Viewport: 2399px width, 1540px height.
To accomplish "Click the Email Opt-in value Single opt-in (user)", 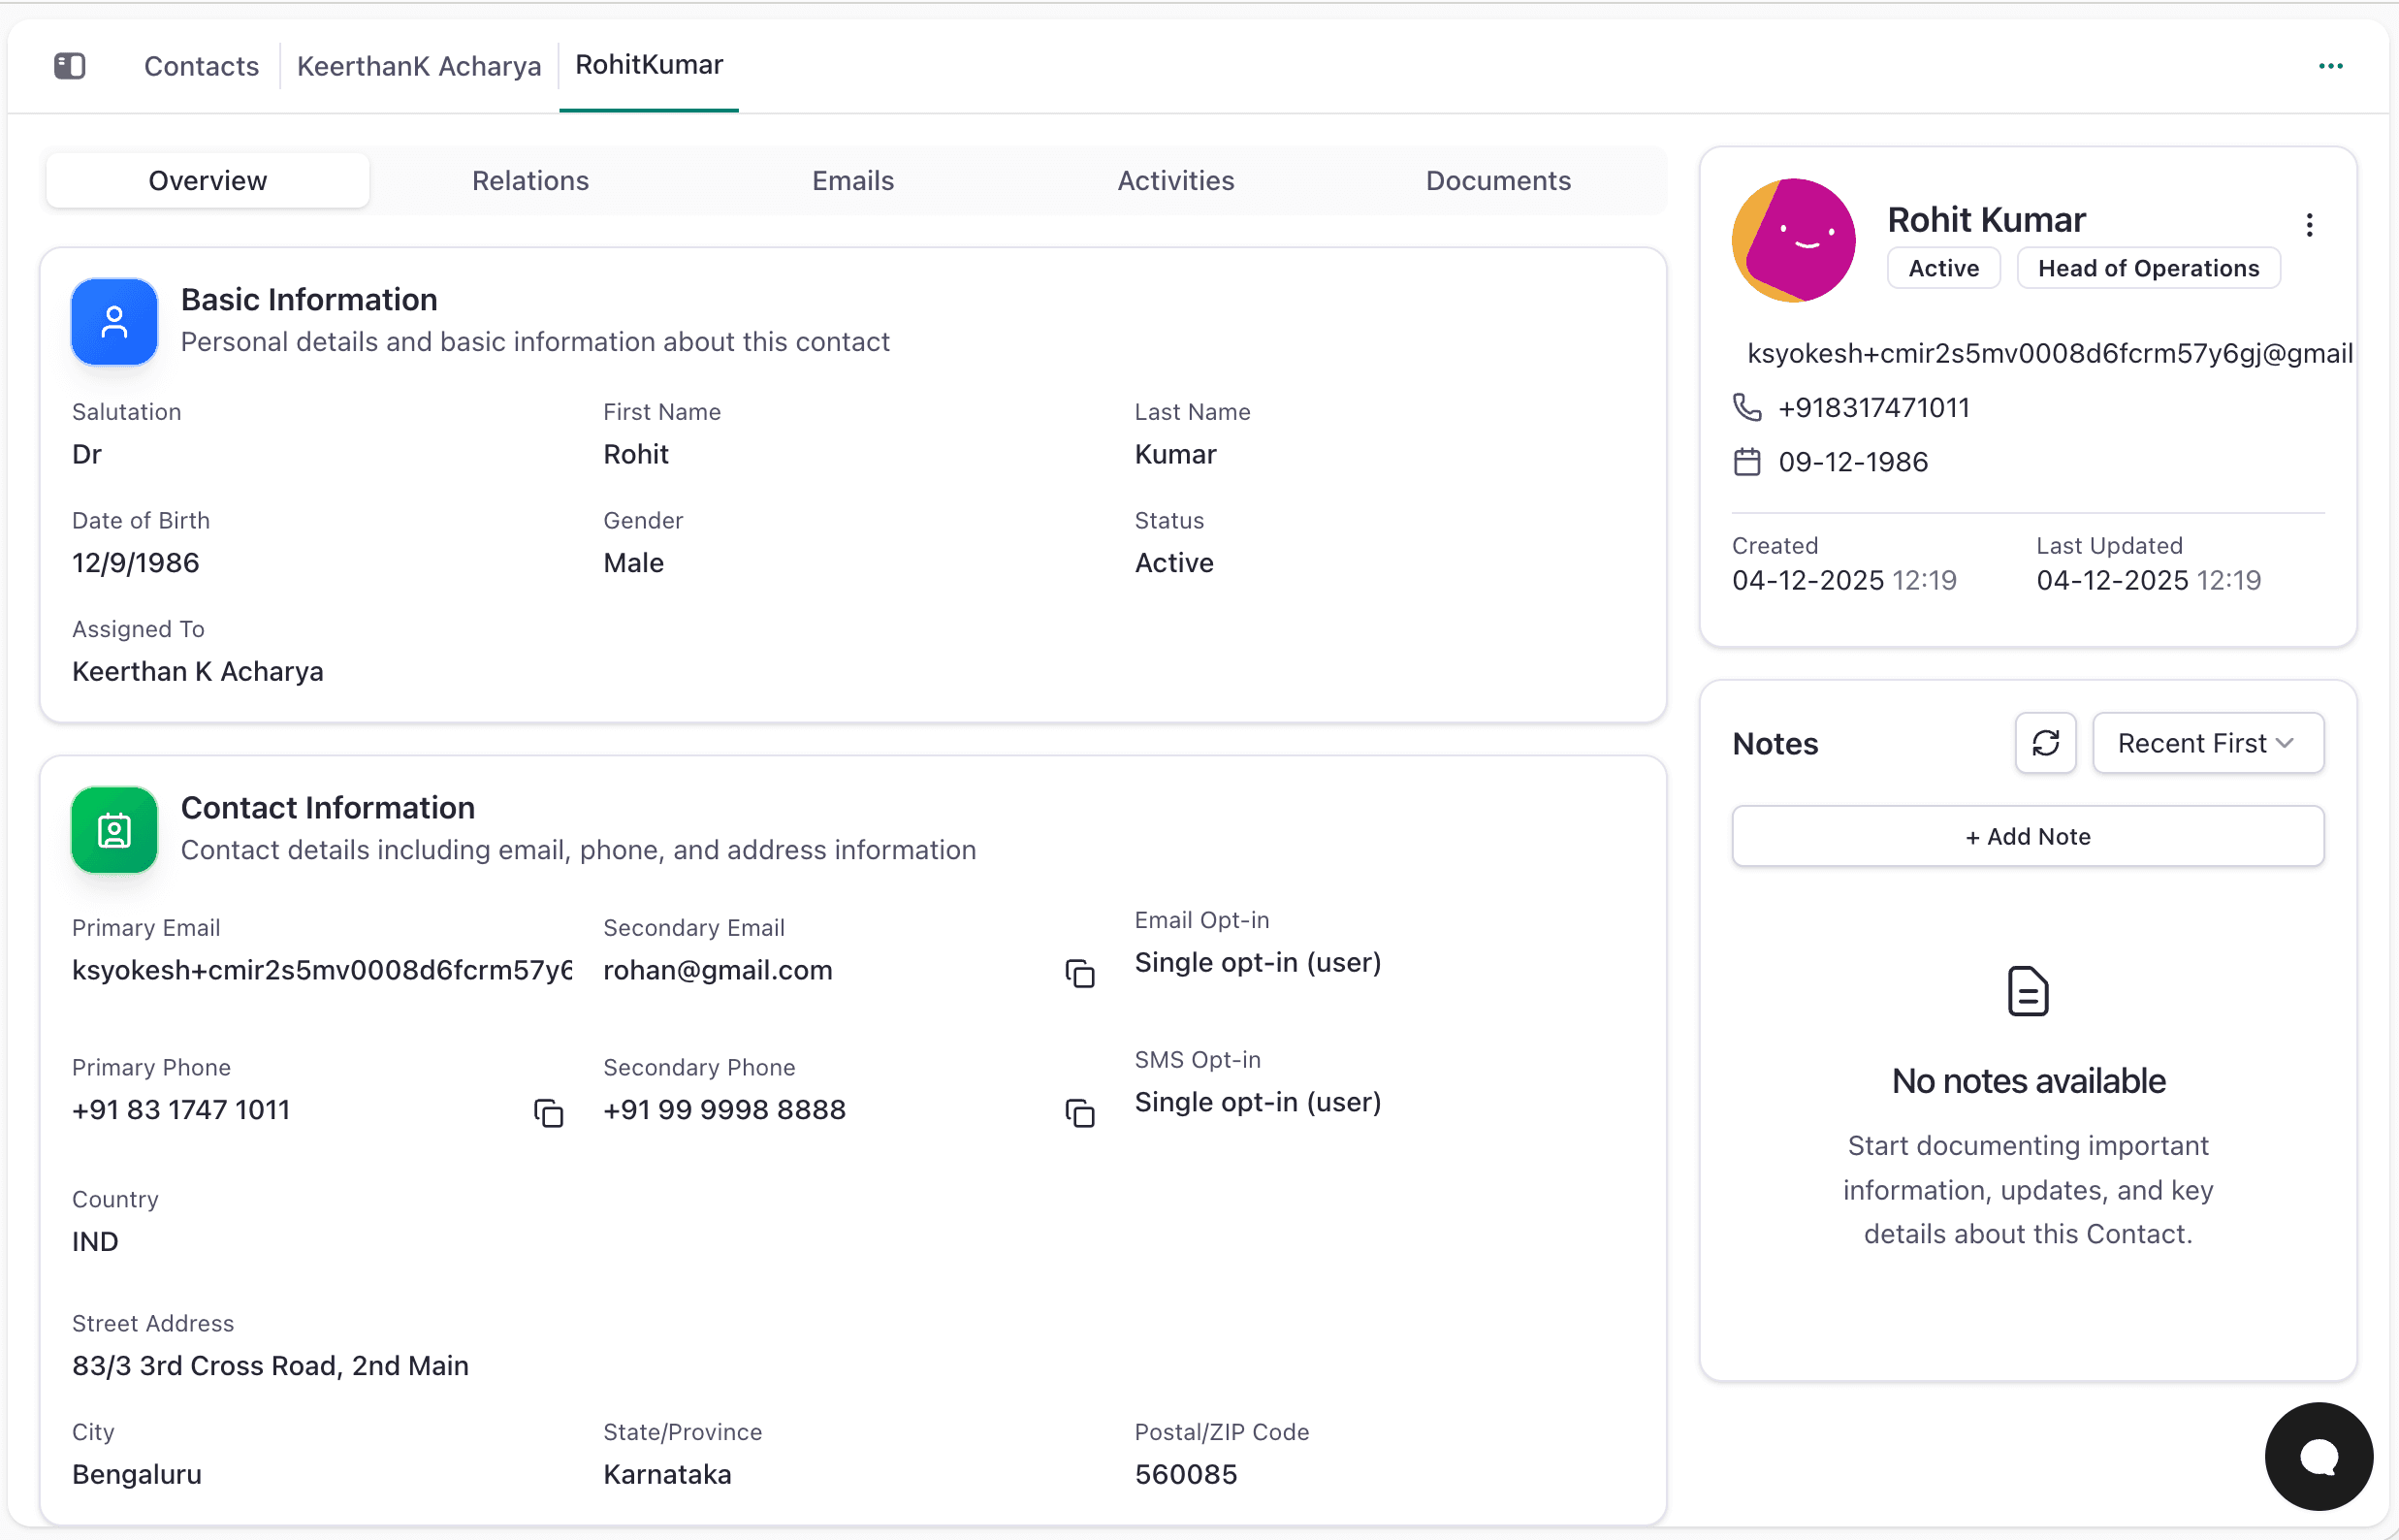I will pos(1257,962).
